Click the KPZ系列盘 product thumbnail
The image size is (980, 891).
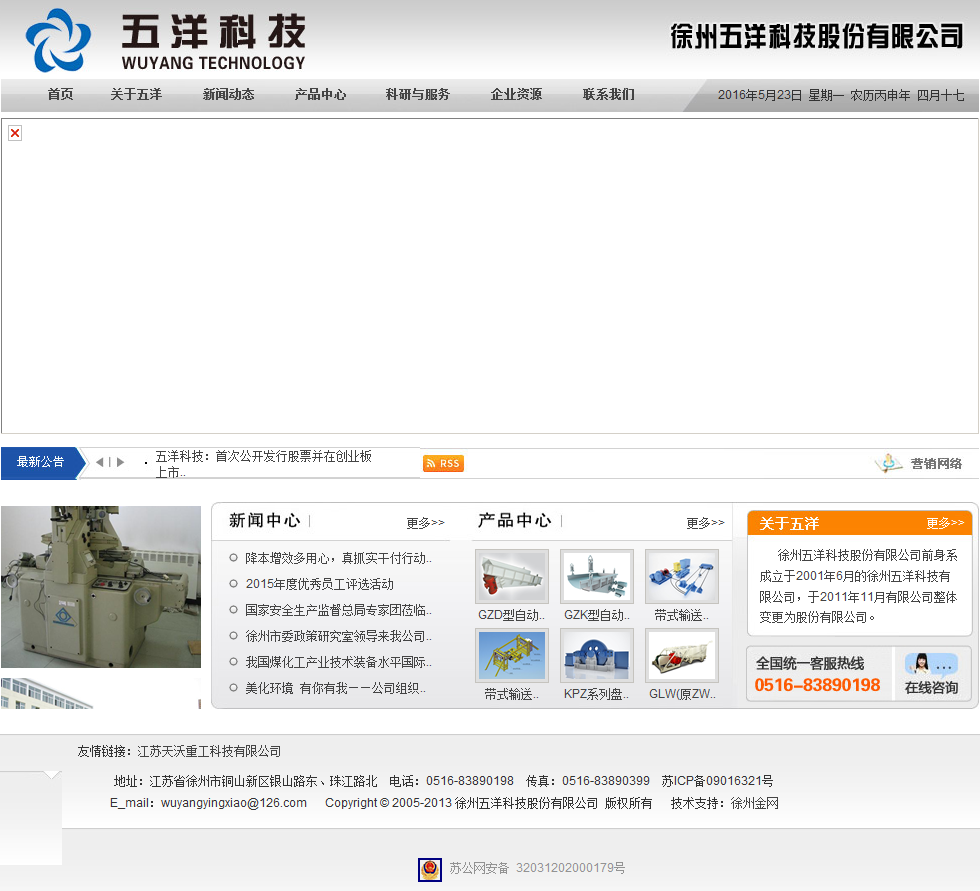[x=597, y=655]
